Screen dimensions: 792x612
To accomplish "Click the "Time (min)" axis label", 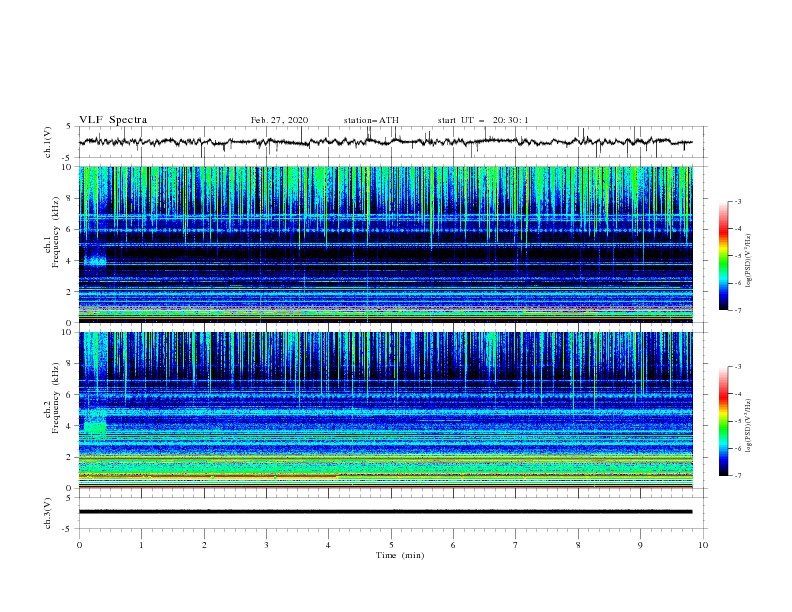I will coord(400,555).
